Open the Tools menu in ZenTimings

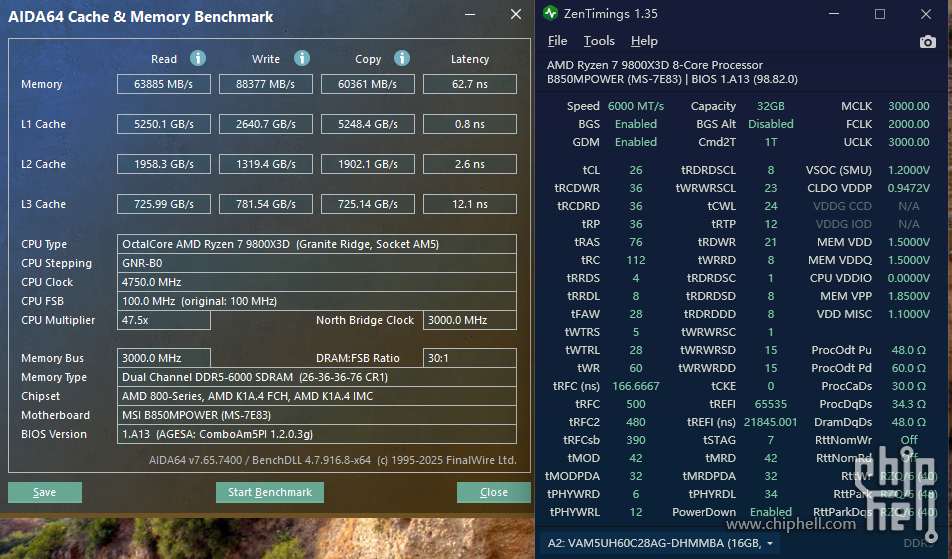[599, 41]
